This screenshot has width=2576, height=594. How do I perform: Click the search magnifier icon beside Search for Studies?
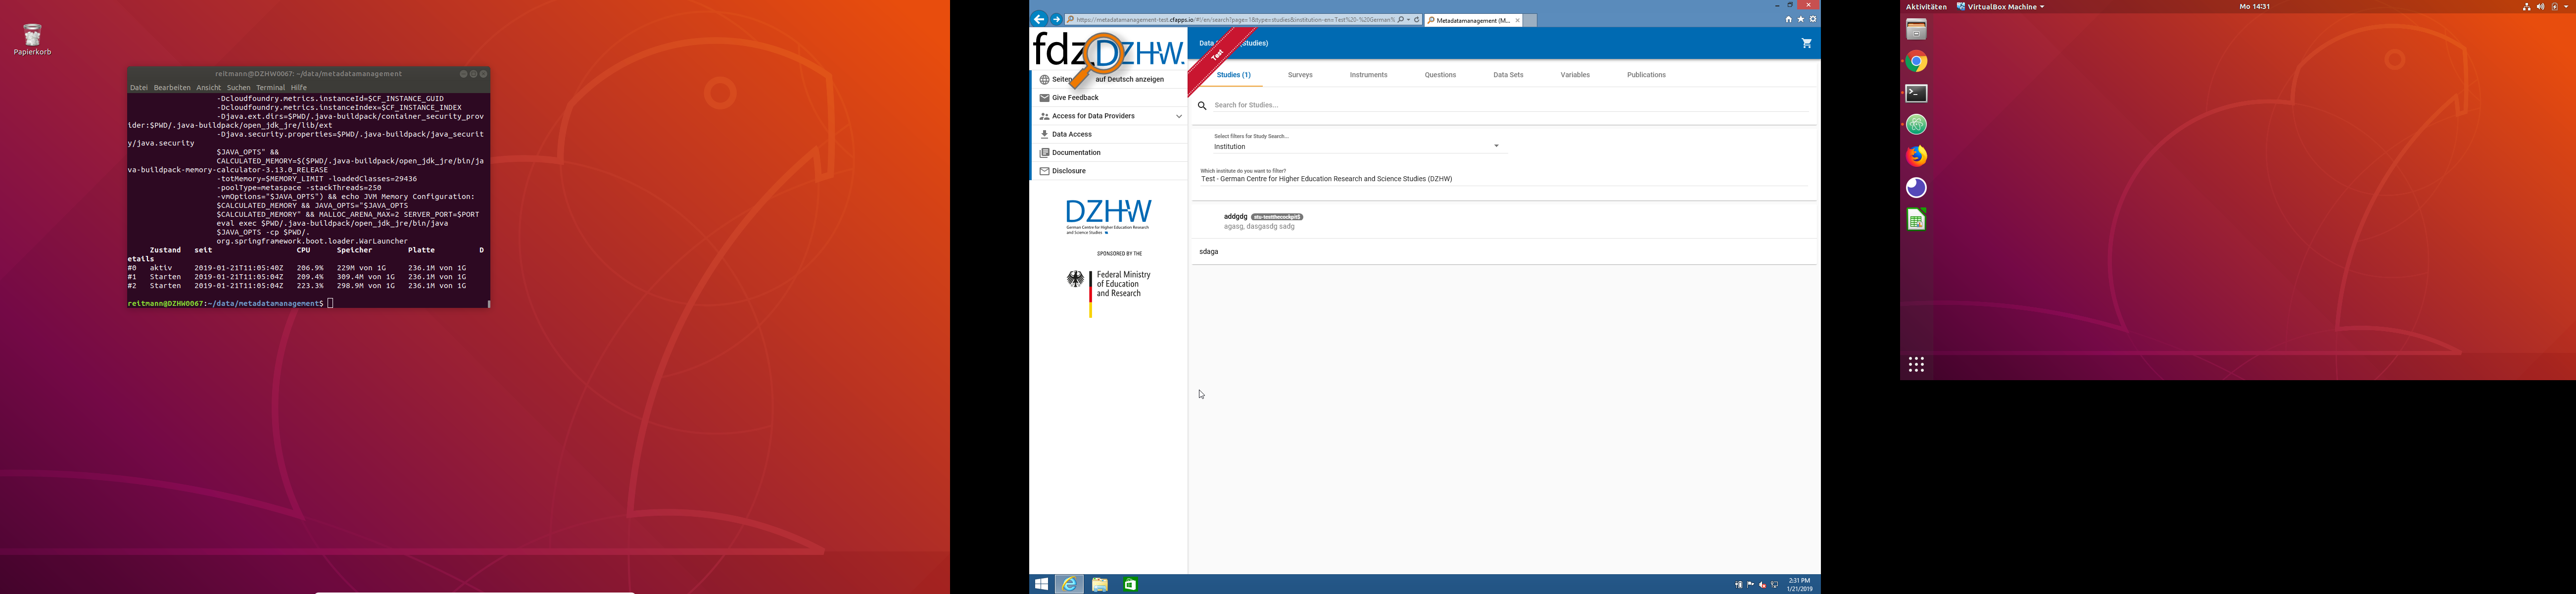click(1202, 105)
